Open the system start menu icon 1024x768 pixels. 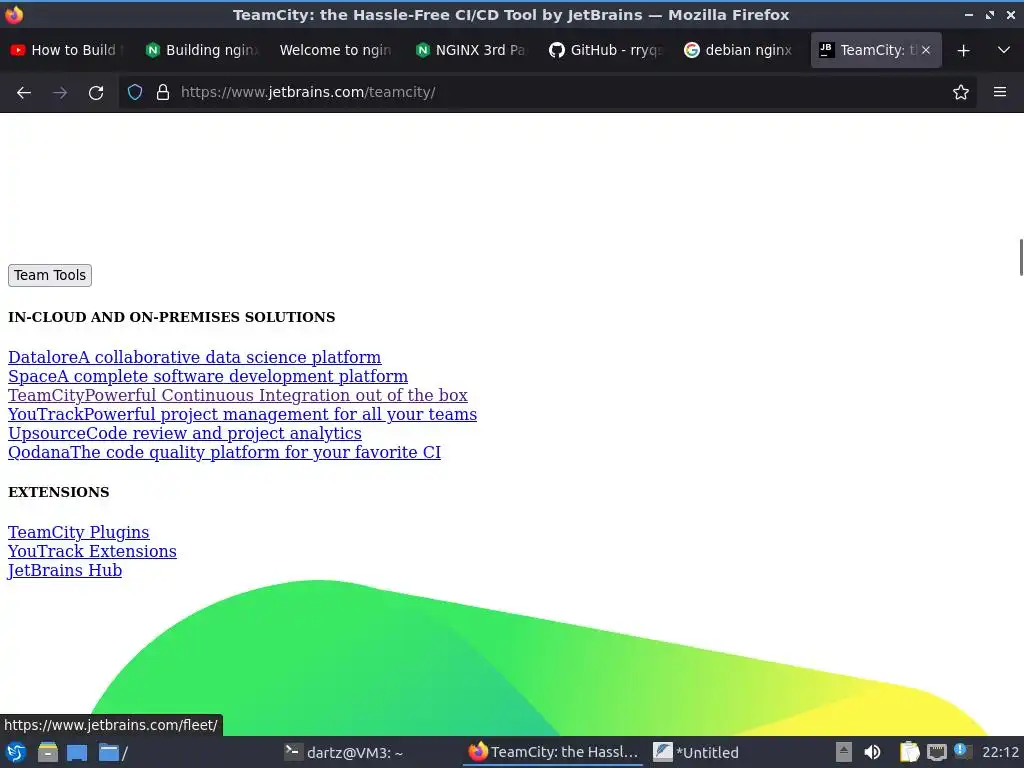coord(16,752)
